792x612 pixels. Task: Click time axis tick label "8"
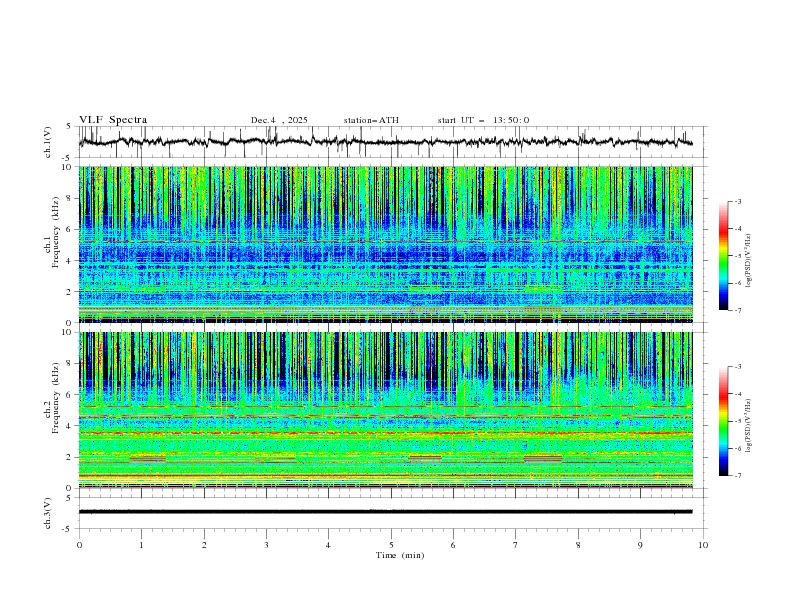click(x=578, y=545)
